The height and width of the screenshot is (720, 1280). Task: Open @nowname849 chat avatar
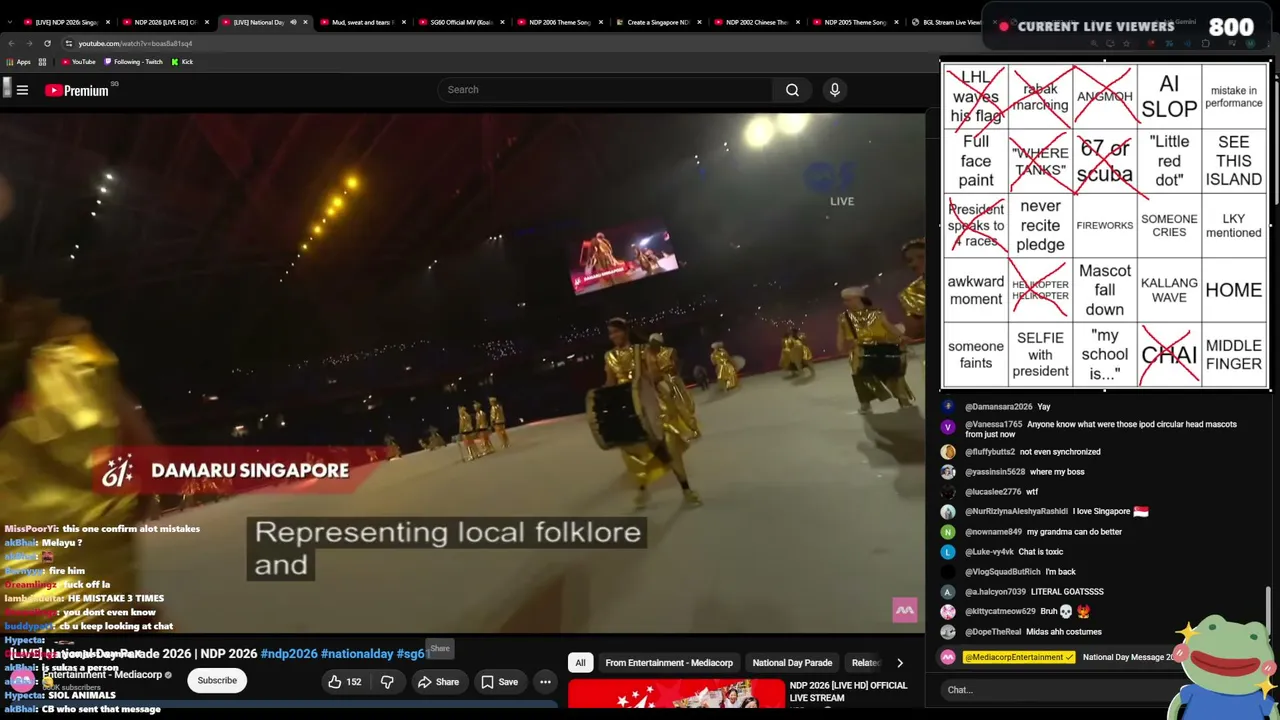(x=948, y=532)
